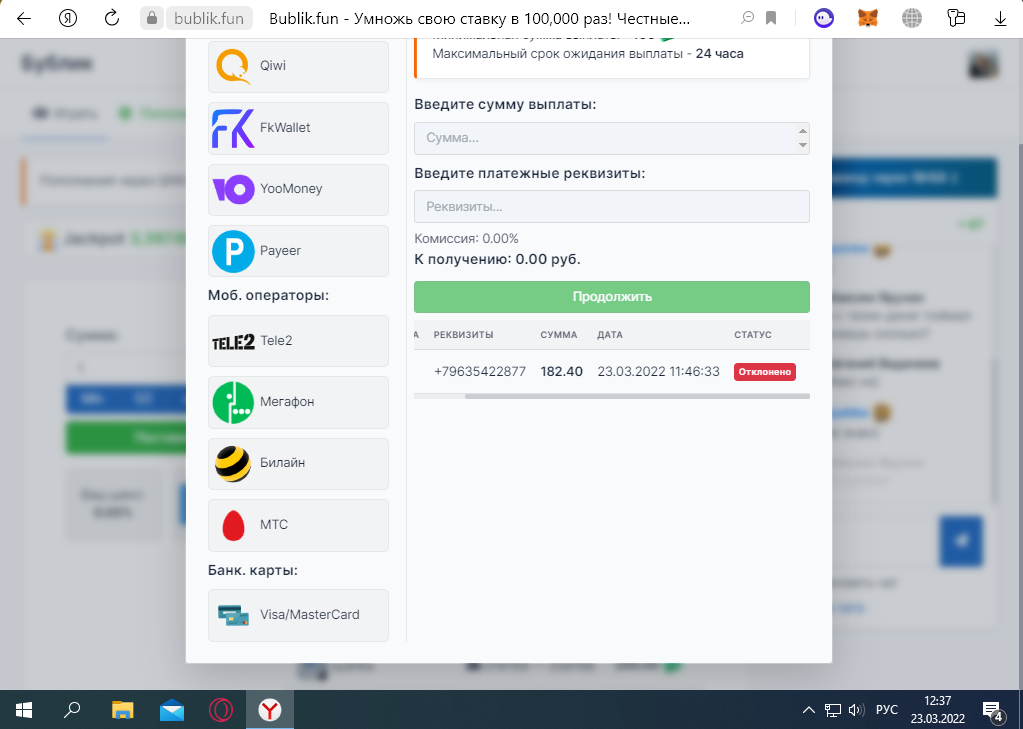Open the MetaMask fox extension

pyautogui.click(x=868, y=18)
